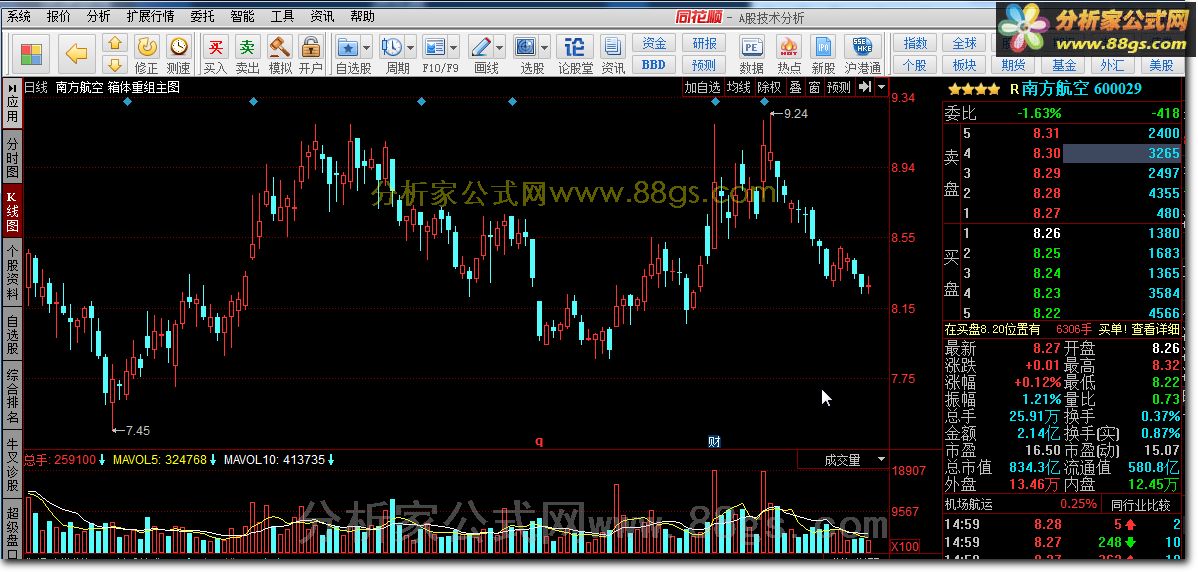This screenshot has height=572, width=1198.
Task: Click the 板块 sector button
Action: [965, 65]
